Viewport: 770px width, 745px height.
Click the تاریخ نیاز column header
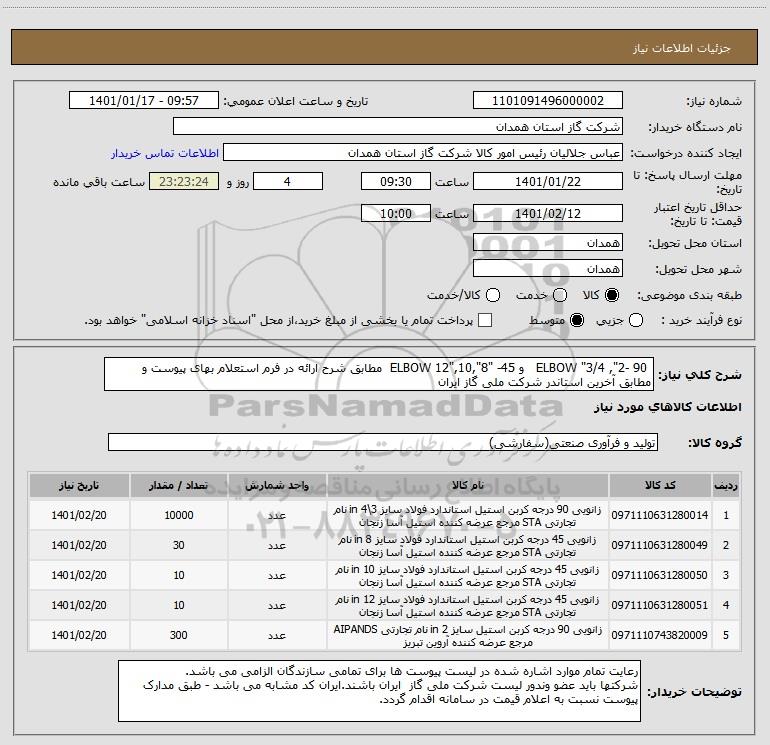pos(79,485)
